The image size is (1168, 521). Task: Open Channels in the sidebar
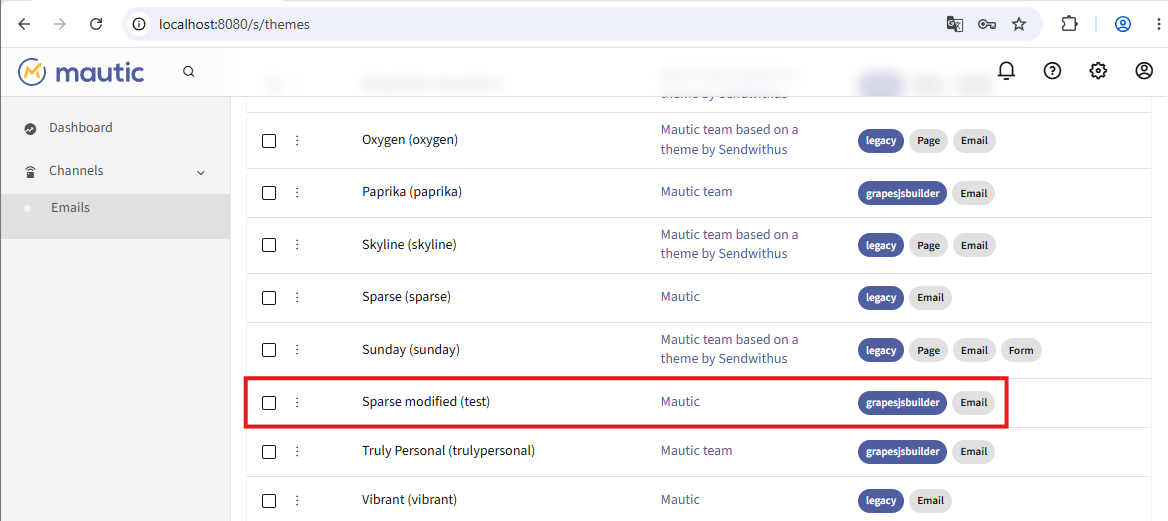tap(76, 171)
